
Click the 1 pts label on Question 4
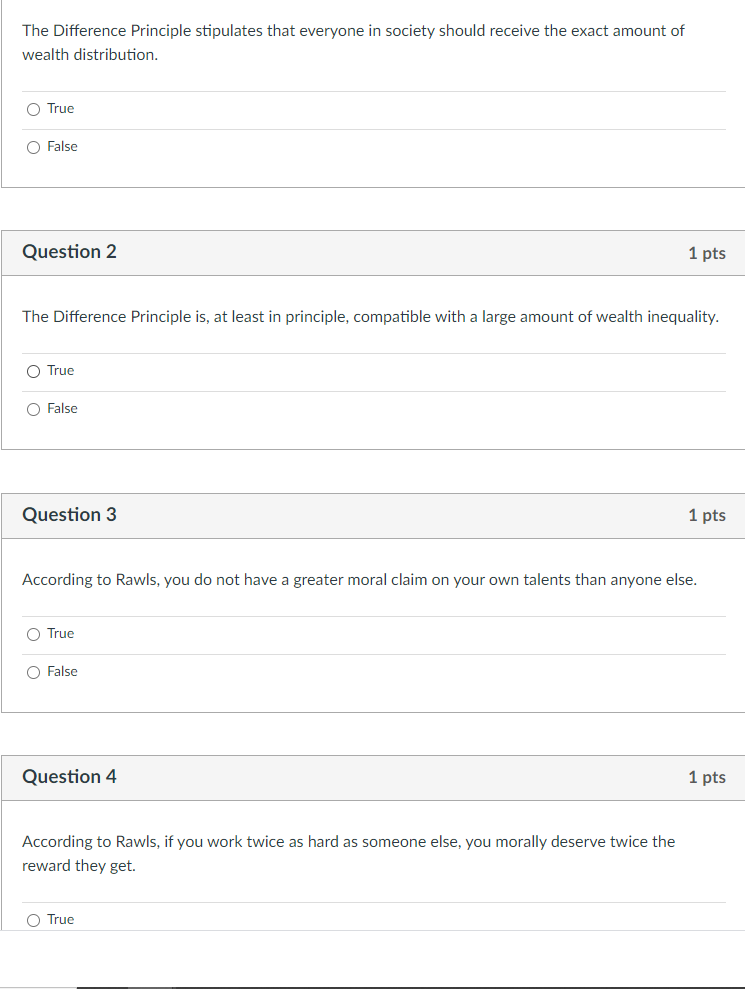pyautogui.click(x=708, y=778)
